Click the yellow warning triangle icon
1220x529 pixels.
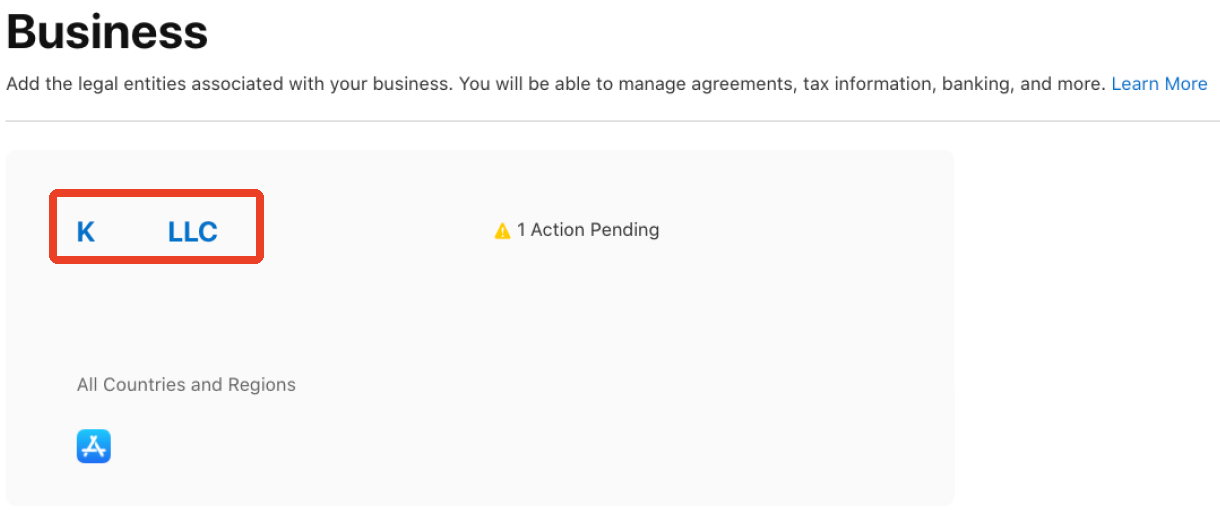[x=503, y=231]
